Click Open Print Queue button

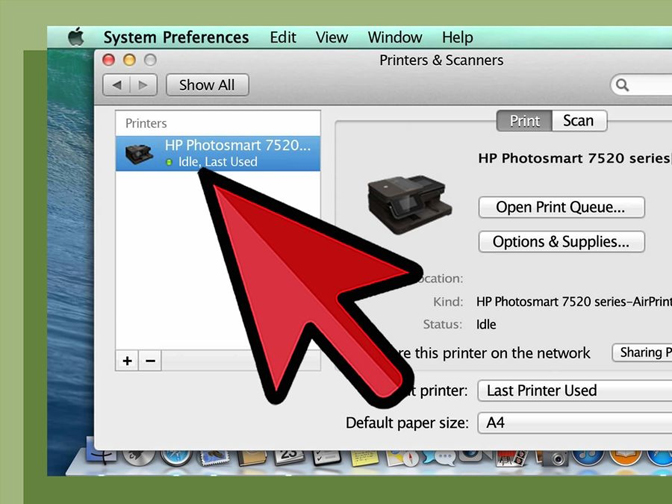pyautogui.click(x=561, y=207)
